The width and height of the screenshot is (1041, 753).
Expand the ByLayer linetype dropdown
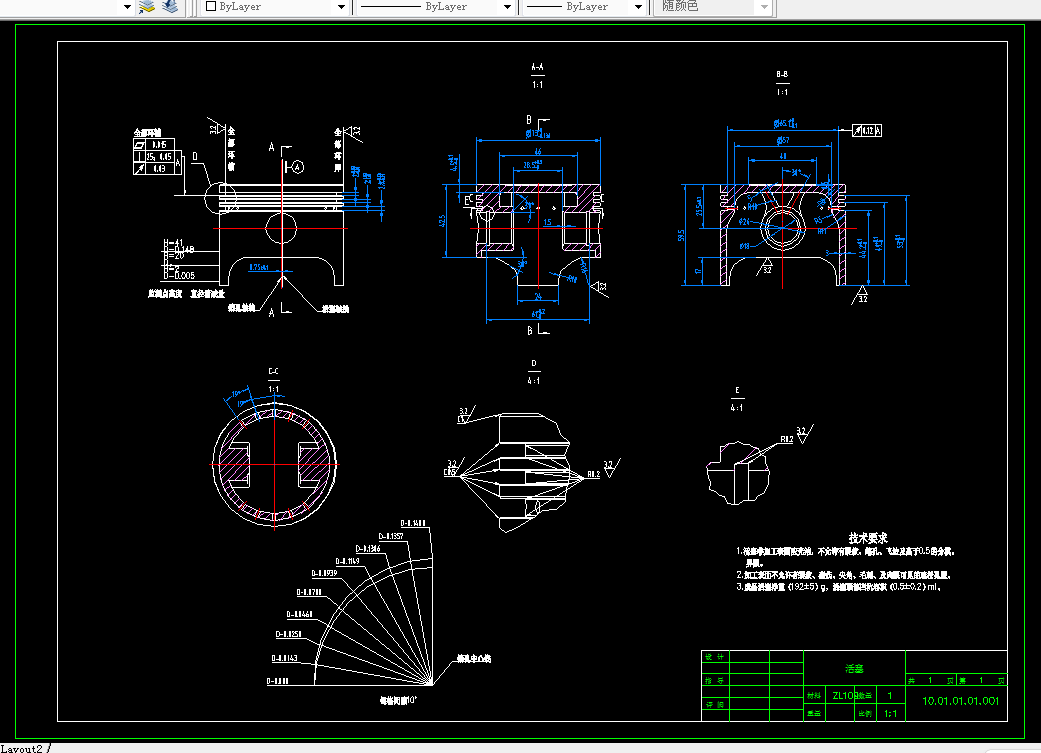(507, 7)
